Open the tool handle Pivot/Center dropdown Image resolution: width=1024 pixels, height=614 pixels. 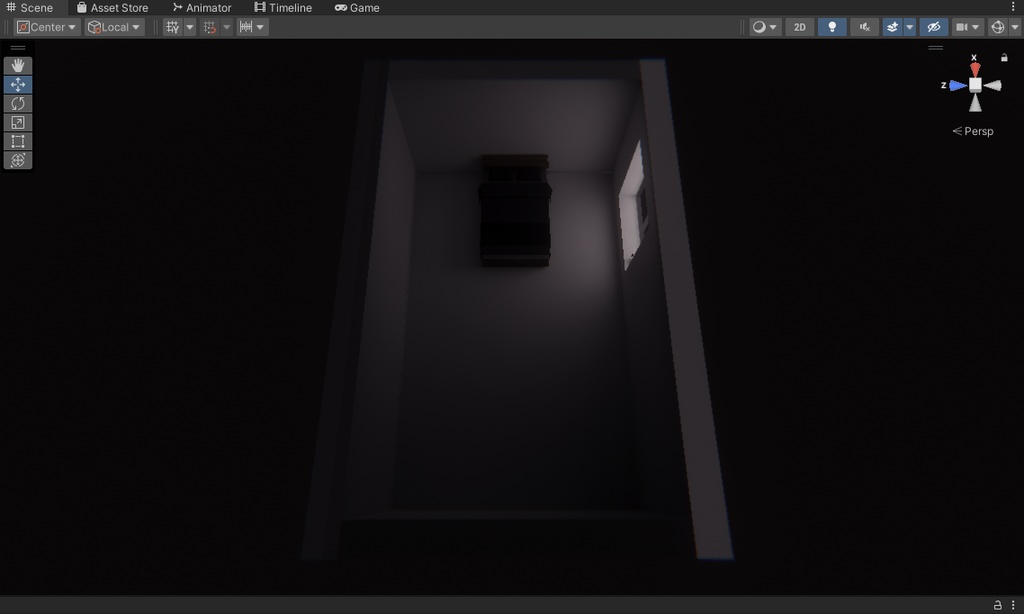pyautogui.click(x=45, y=26)
